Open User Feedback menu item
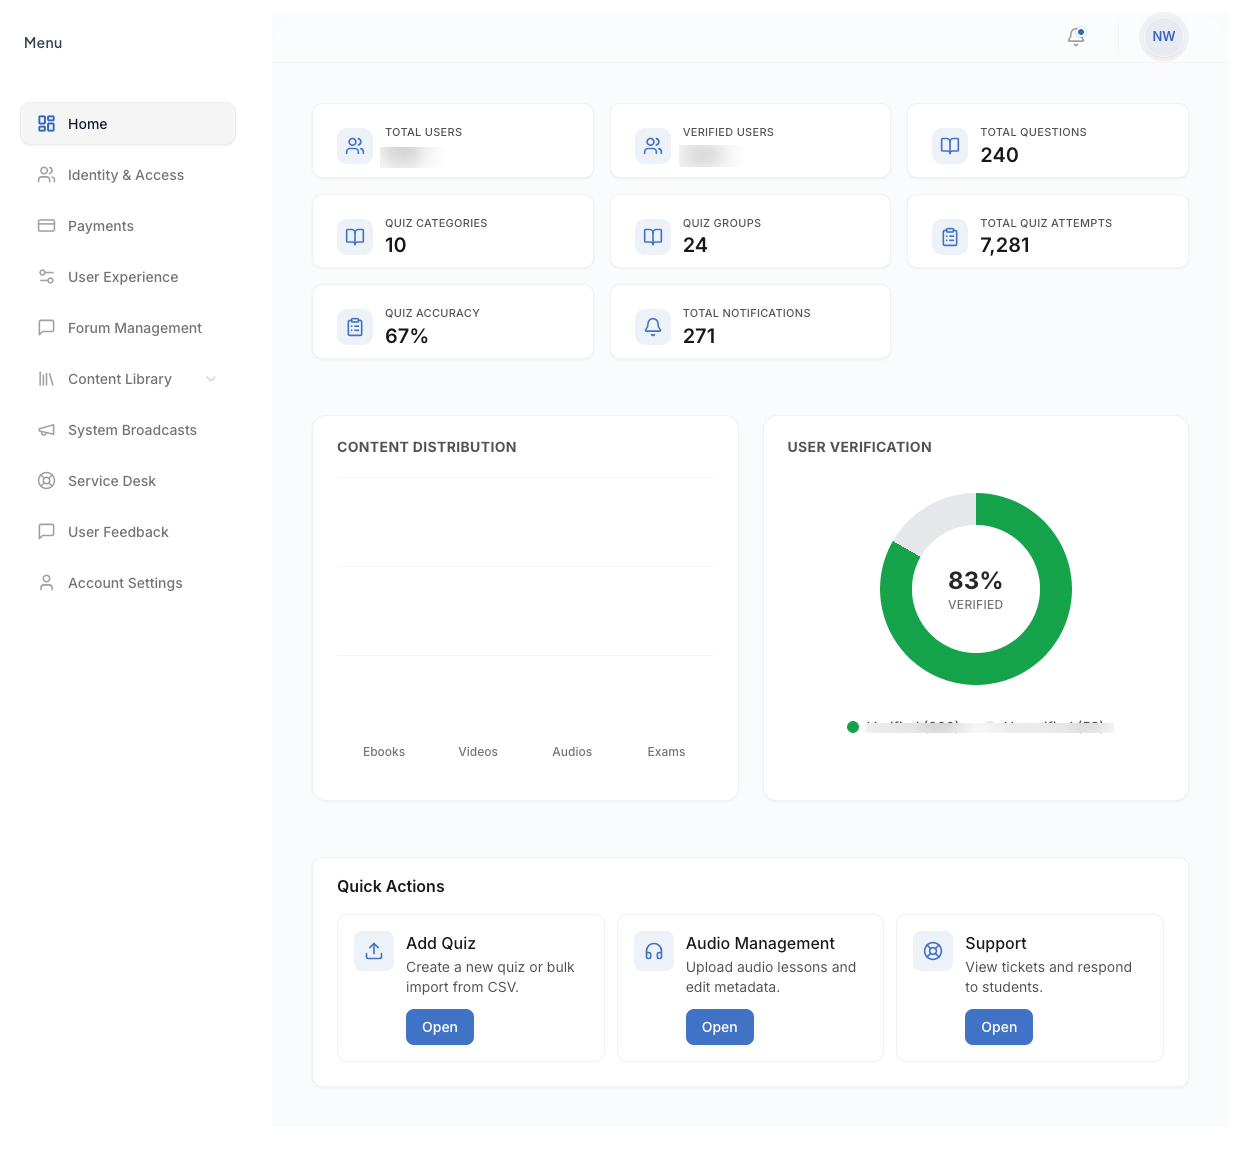Viewport: 1245px width, 1151px height. [x=128, y=532]
